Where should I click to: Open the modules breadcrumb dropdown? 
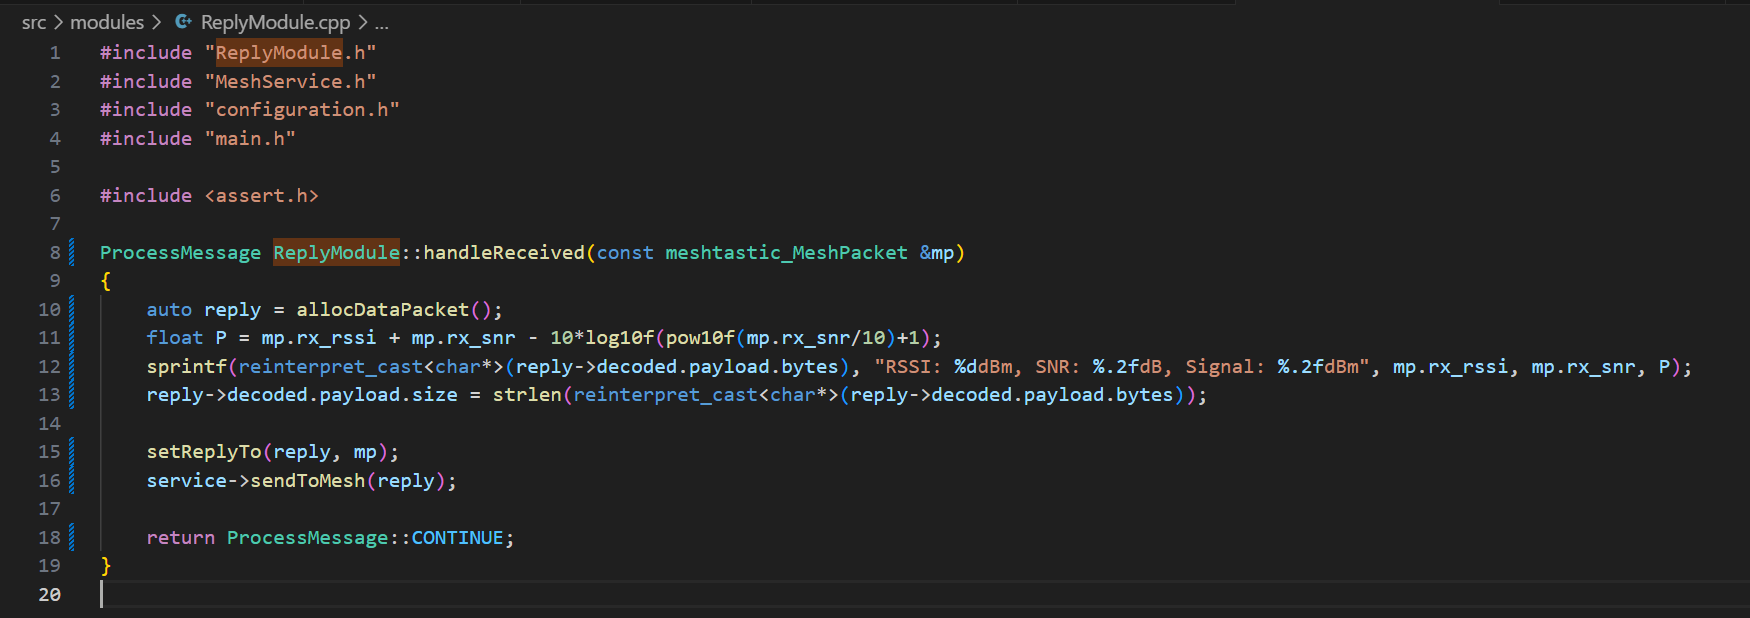tap(107, 22)
